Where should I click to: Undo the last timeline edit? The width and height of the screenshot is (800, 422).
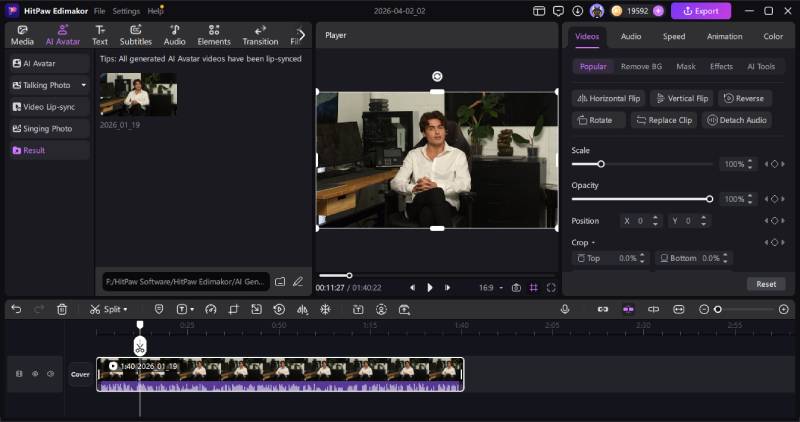pyautogui.click(x=16, y=309)
